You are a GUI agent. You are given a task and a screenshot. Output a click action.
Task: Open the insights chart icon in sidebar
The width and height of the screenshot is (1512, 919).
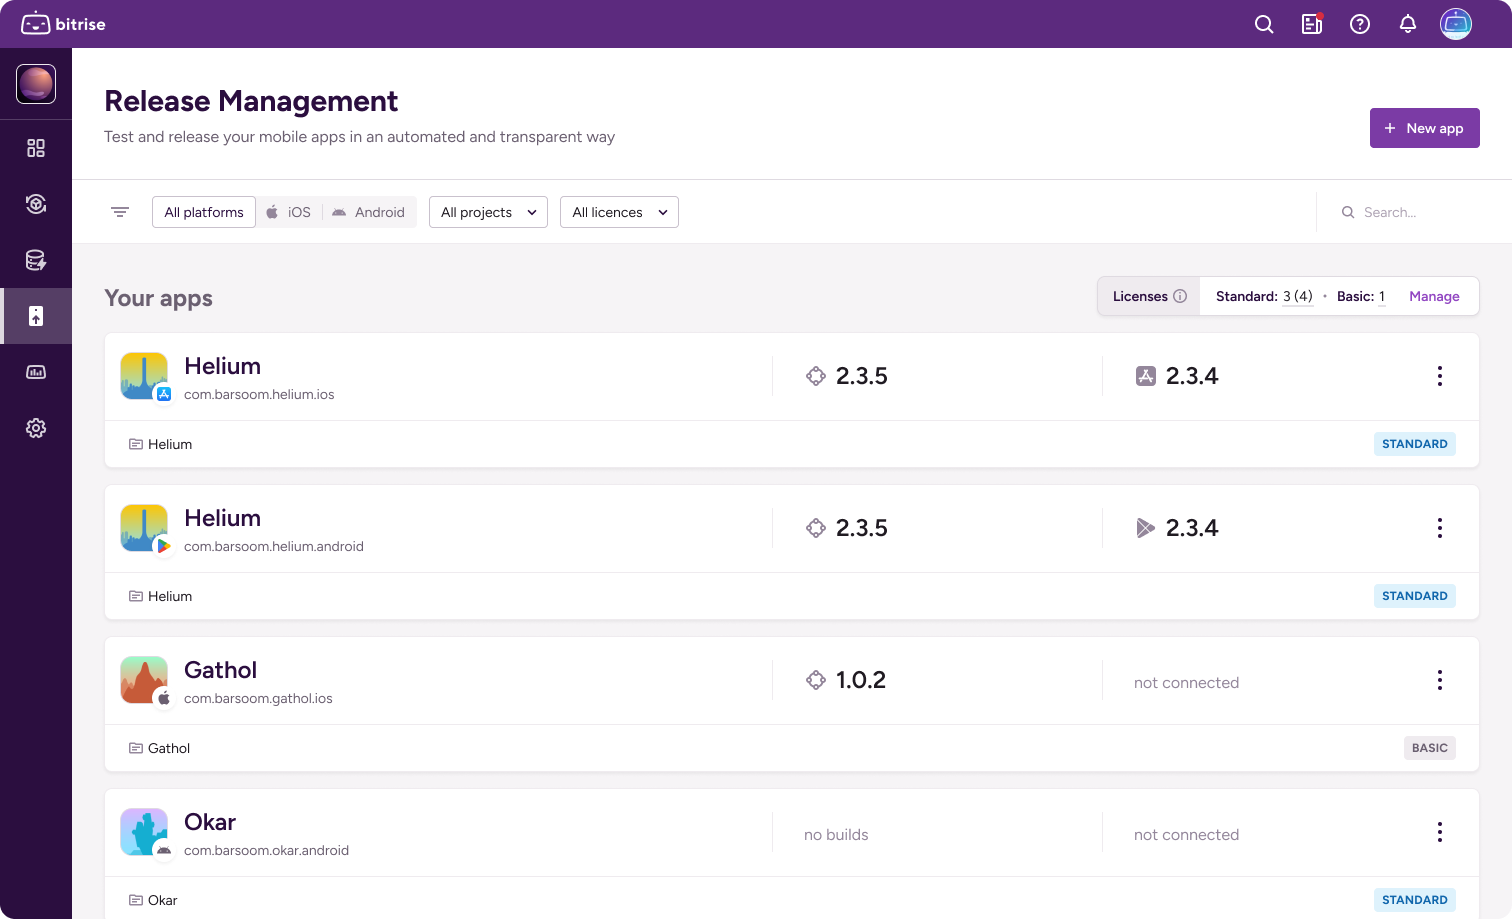click(36, 372)
